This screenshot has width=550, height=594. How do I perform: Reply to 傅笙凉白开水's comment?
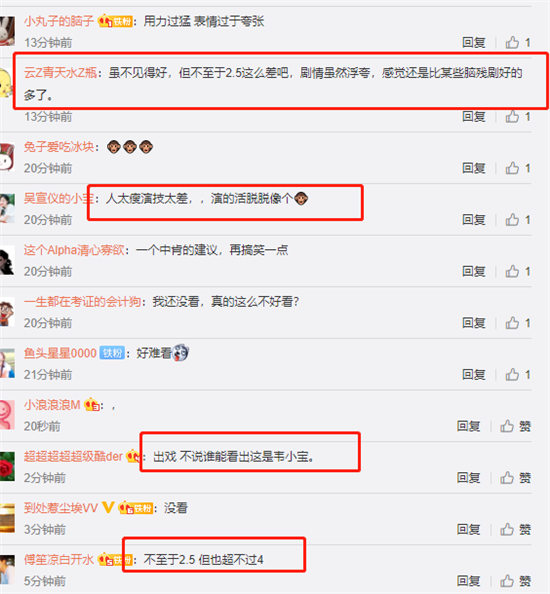tap(468, 581)
